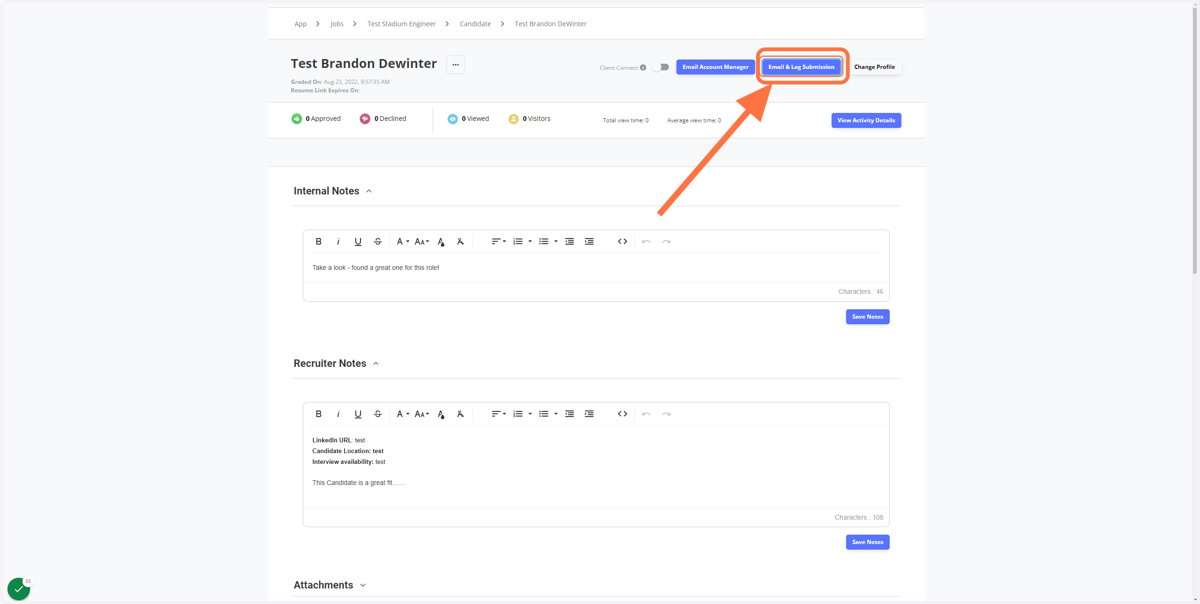The image size is (1200, 604).
Task: Increase indent in Internal Notes toolbar
Action: coord(589,242)
